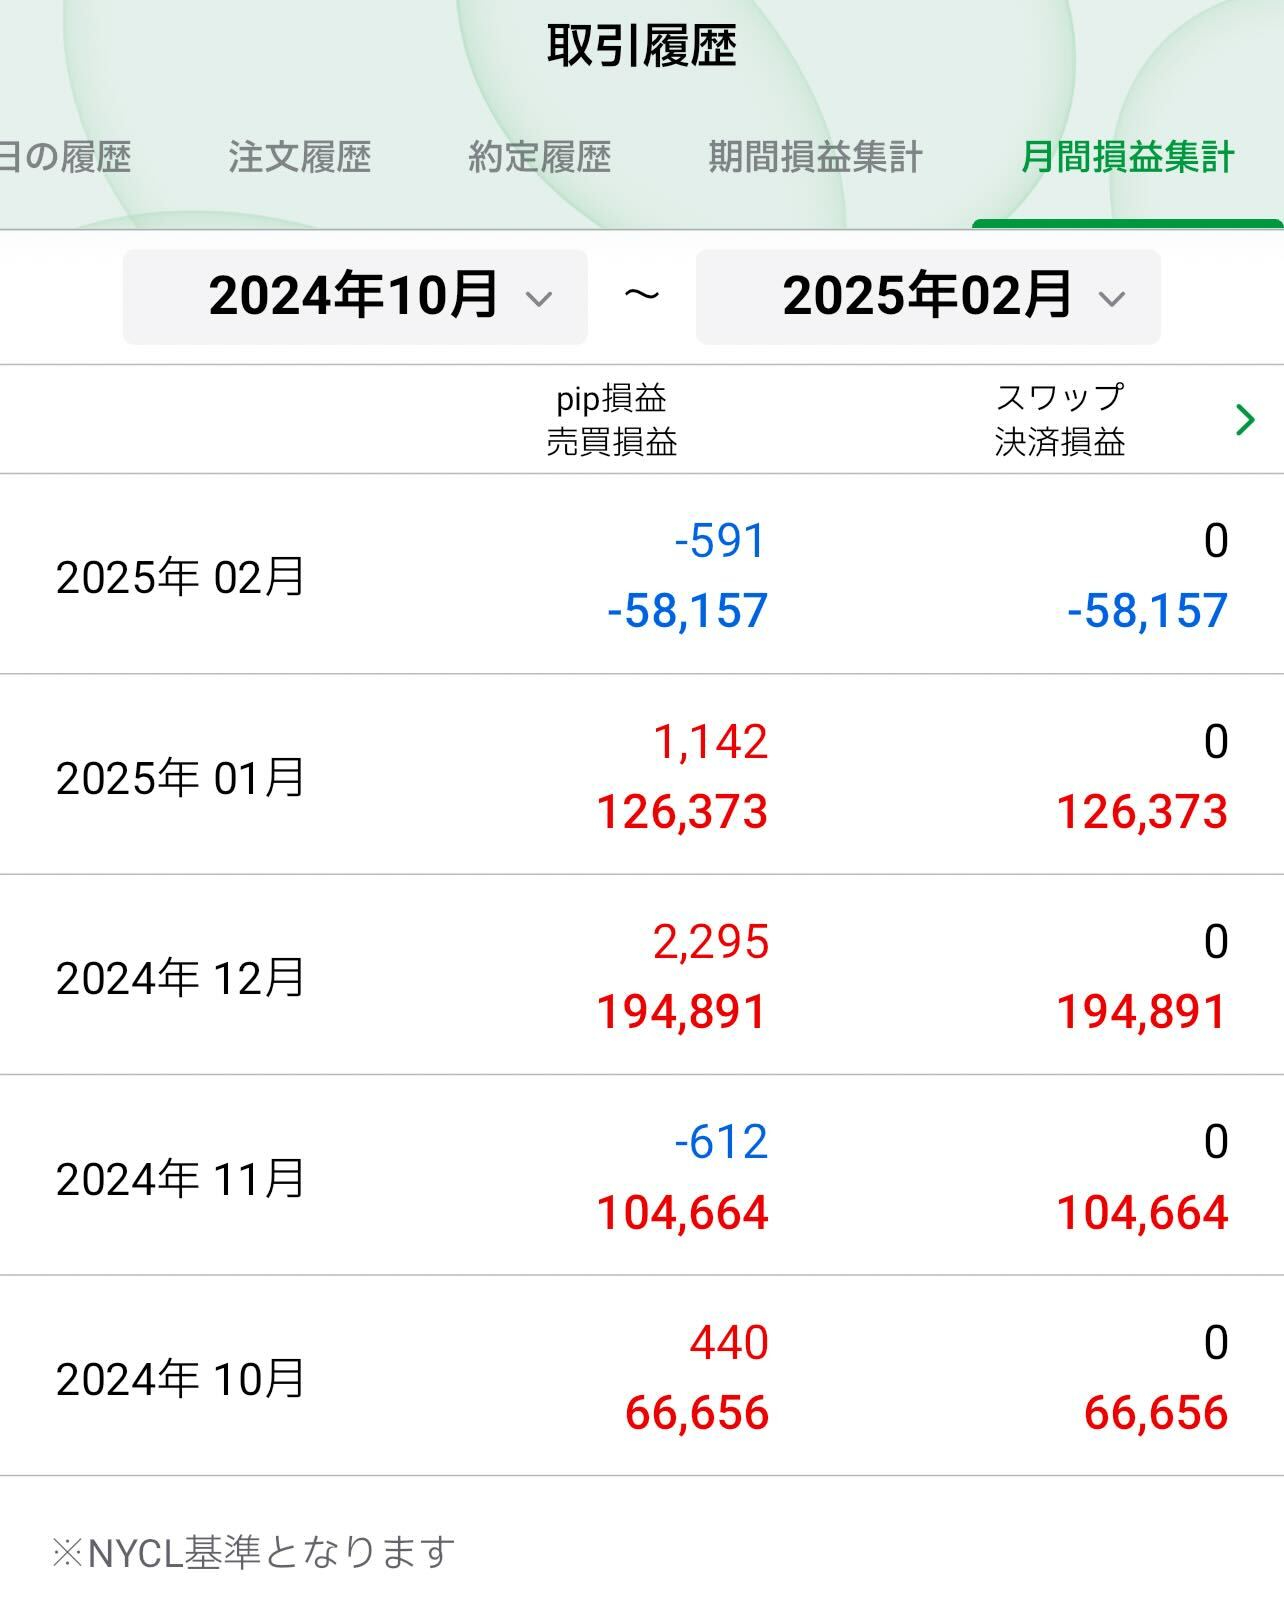Tap the 2025年 02月 row label
This screenshot has height=1622, width=1284.
click(x=180, y=577)
